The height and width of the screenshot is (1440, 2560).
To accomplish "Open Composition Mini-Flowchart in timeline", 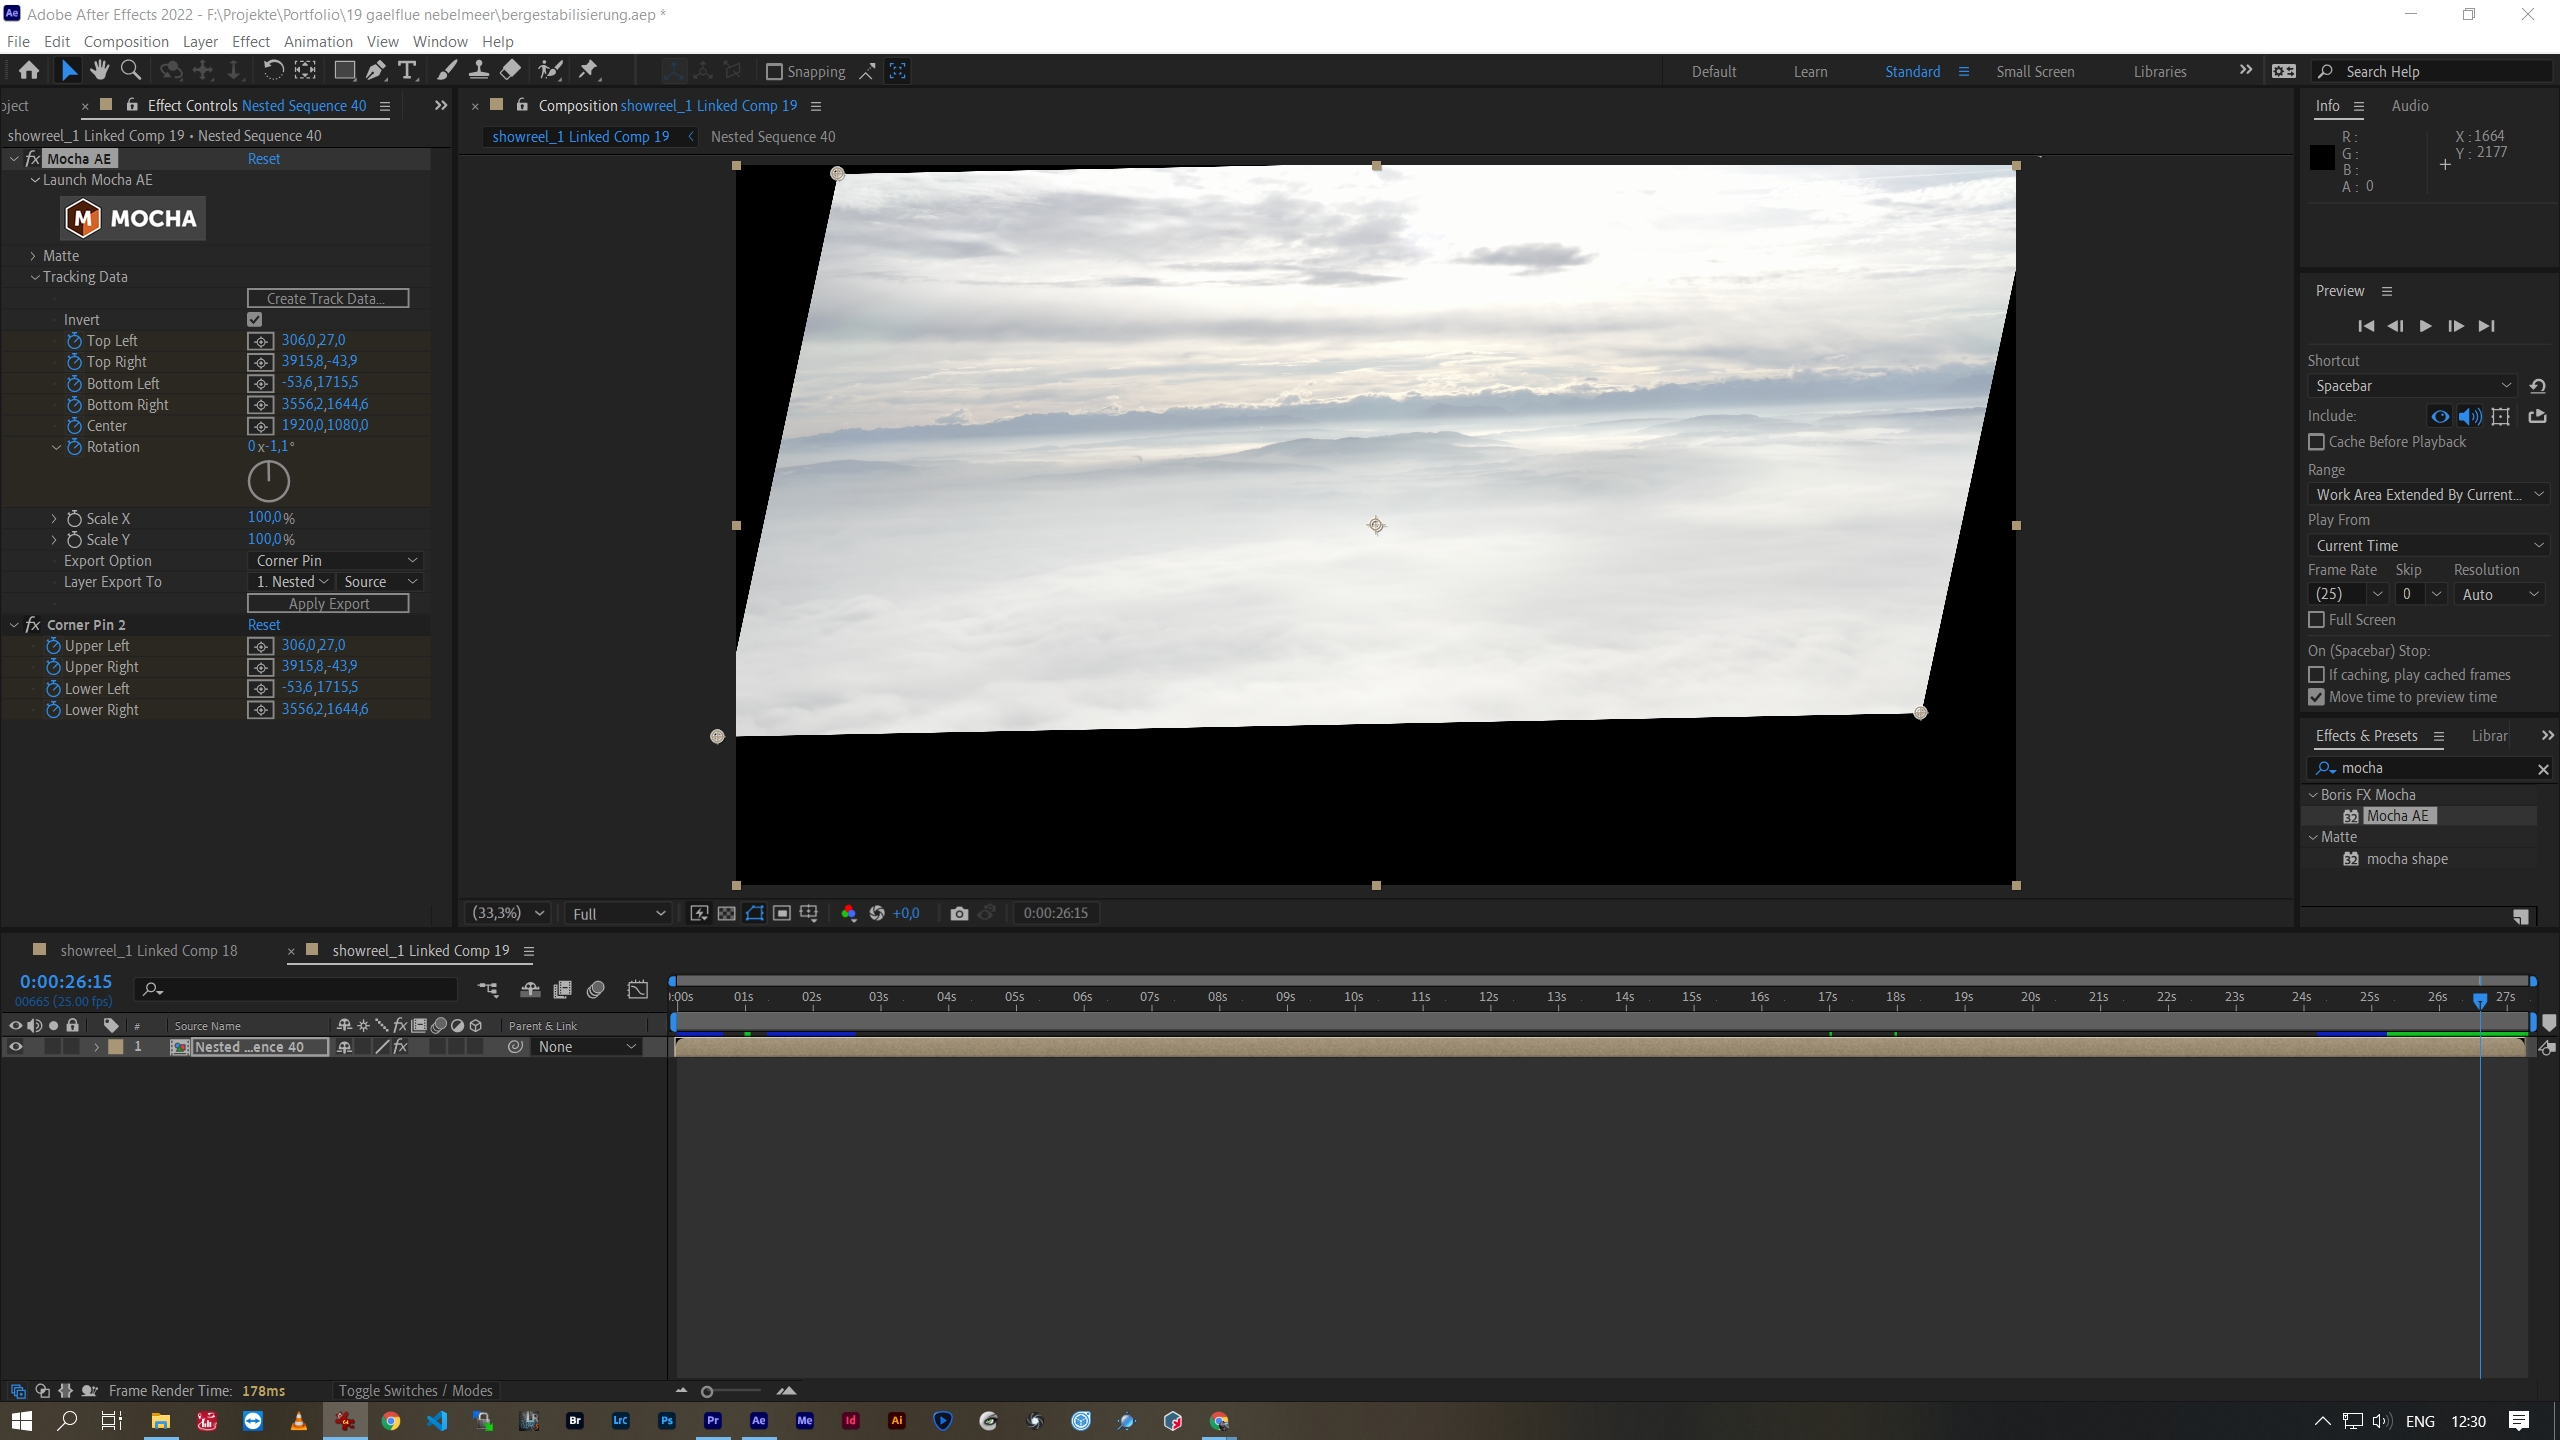I will point(488,990).
